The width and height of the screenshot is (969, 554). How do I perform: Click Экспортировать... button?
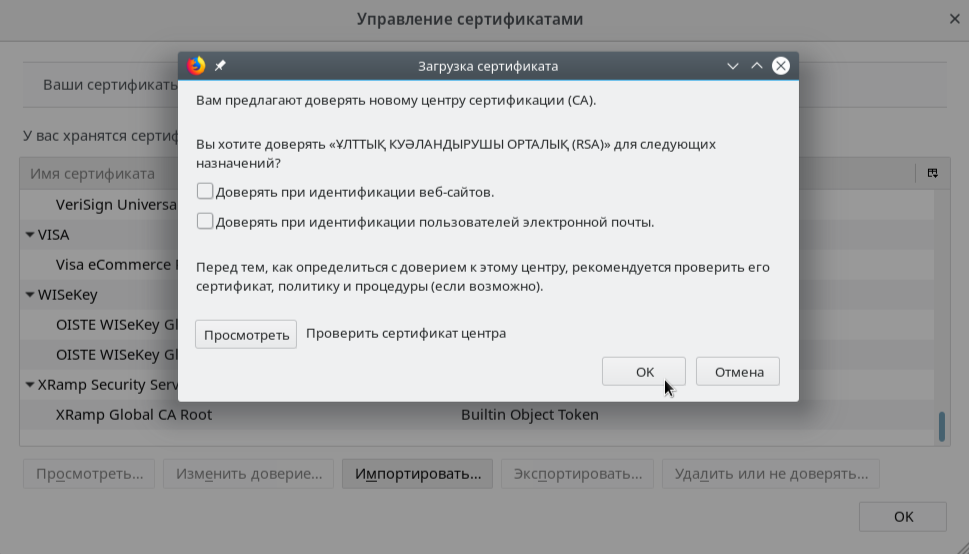(x=578, y=474)
